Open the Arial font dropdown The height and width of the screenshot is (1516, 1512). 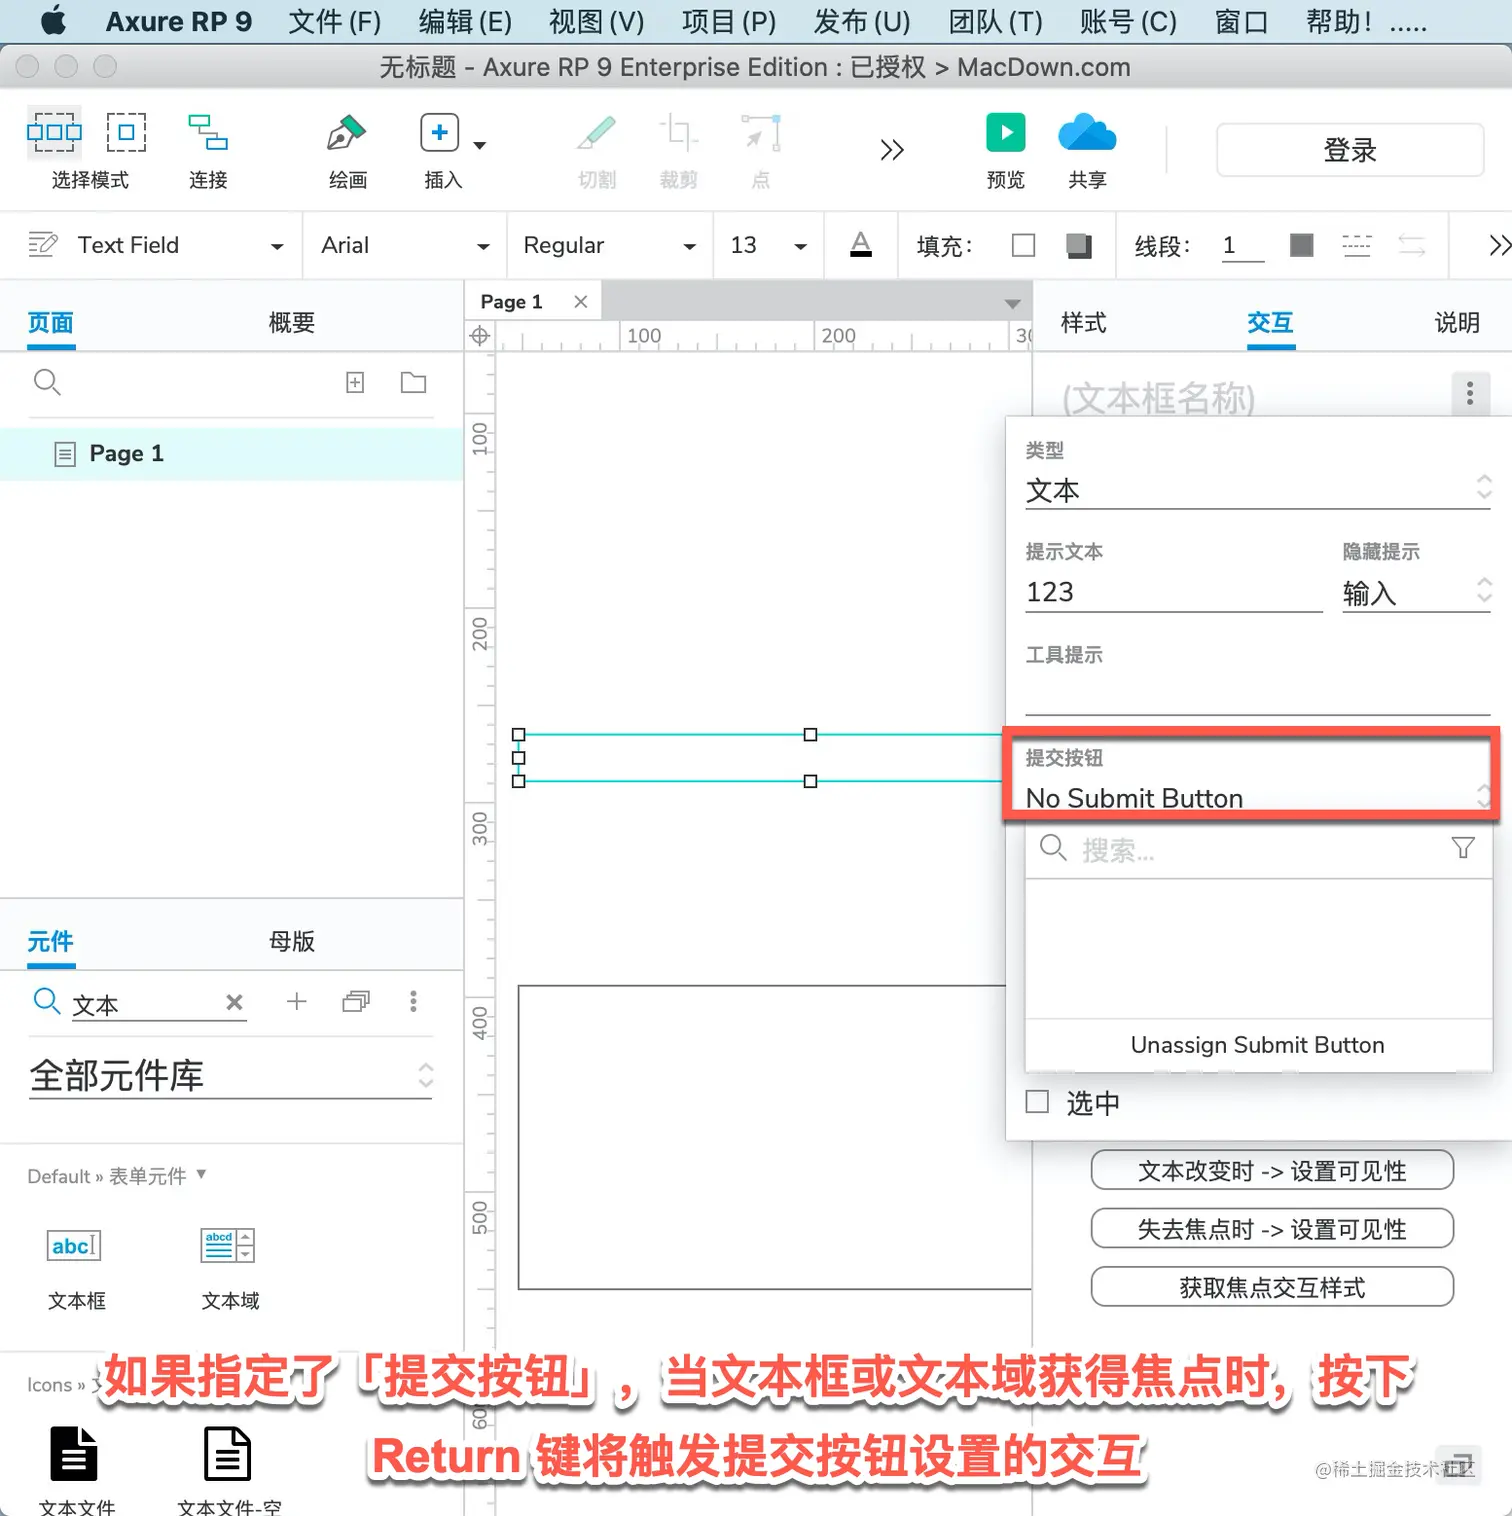tap(404, 245)
